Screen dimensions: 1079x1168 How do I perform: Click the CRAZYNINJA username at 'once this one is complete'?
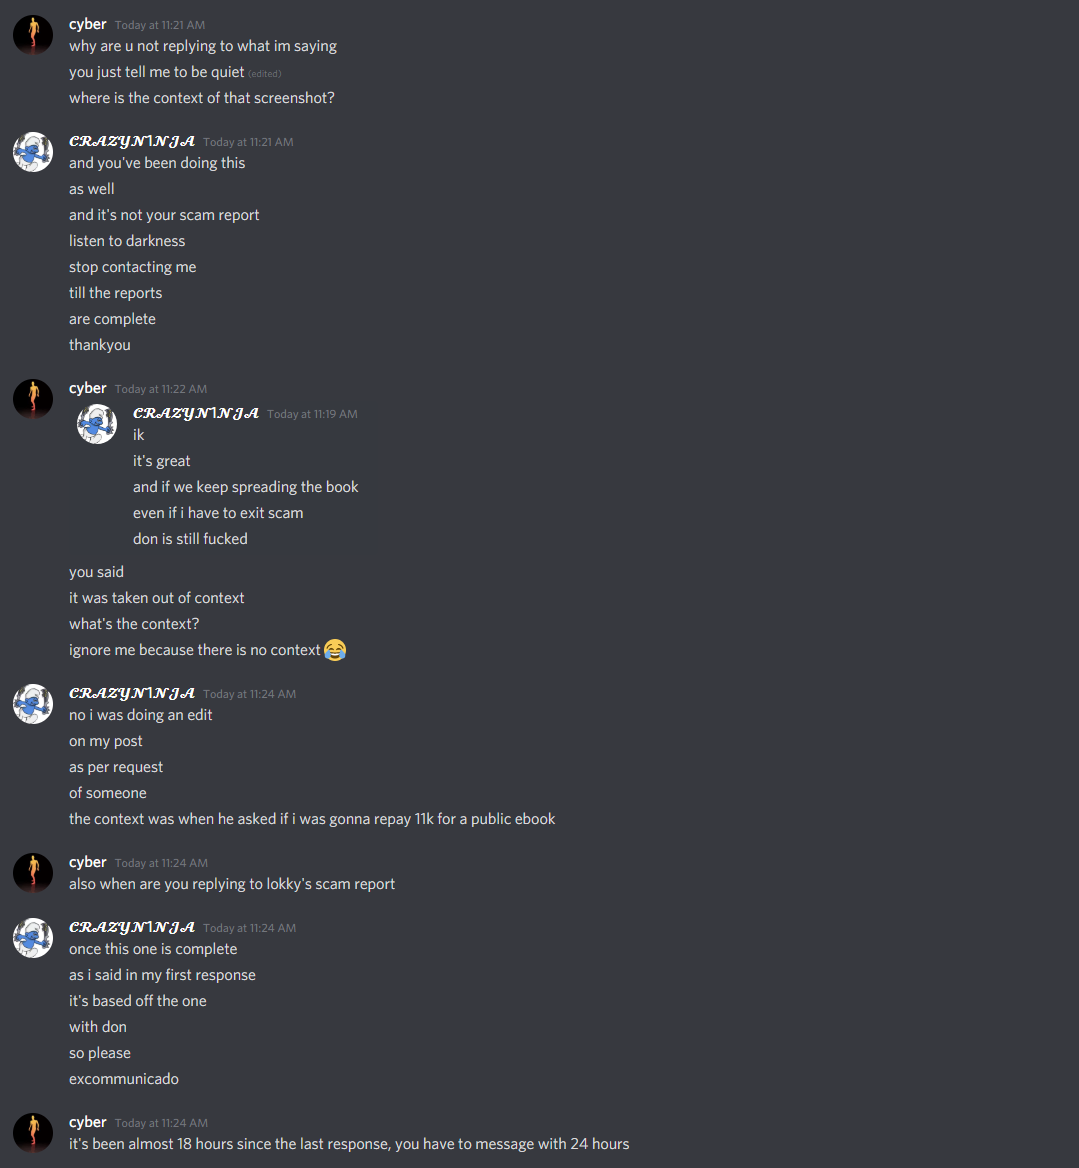[132, 927]
